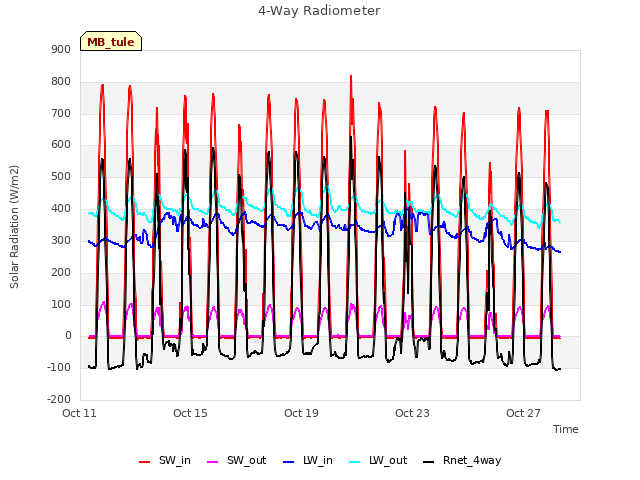Click the 700 y-axis tick label
The image size is (640, 480).
tap(61, 113)
